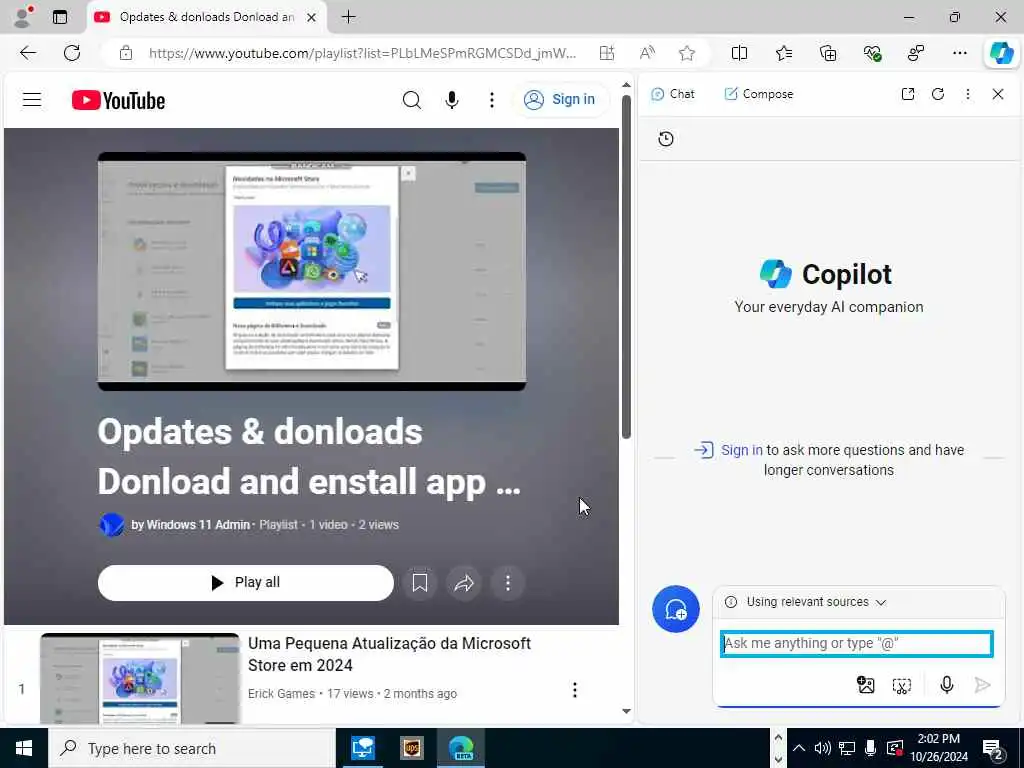Activate Read aloud in address bar
Image resolution: width=1024 pixels, height=768 pixels.
click(647, 53)
